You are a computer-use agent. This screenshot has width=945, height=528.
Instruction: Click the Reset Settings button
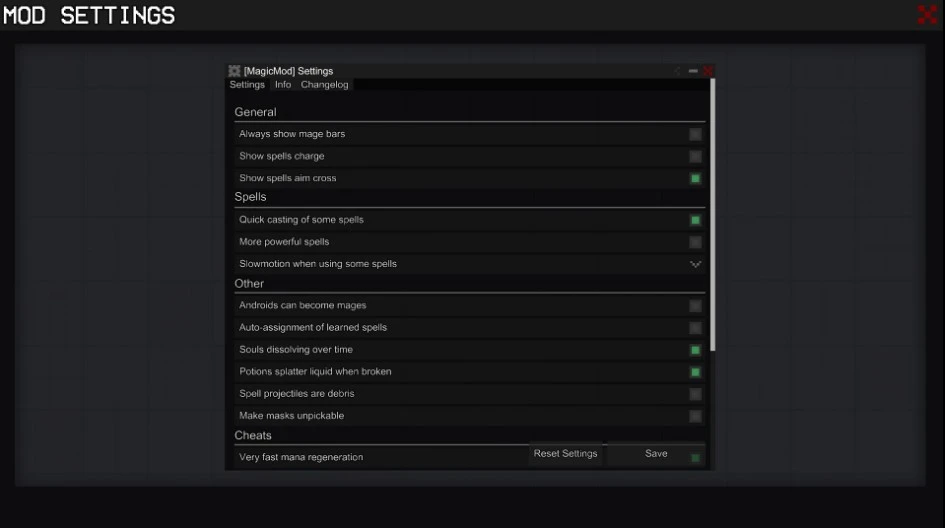pyautogui.click(x=565, y=453)
